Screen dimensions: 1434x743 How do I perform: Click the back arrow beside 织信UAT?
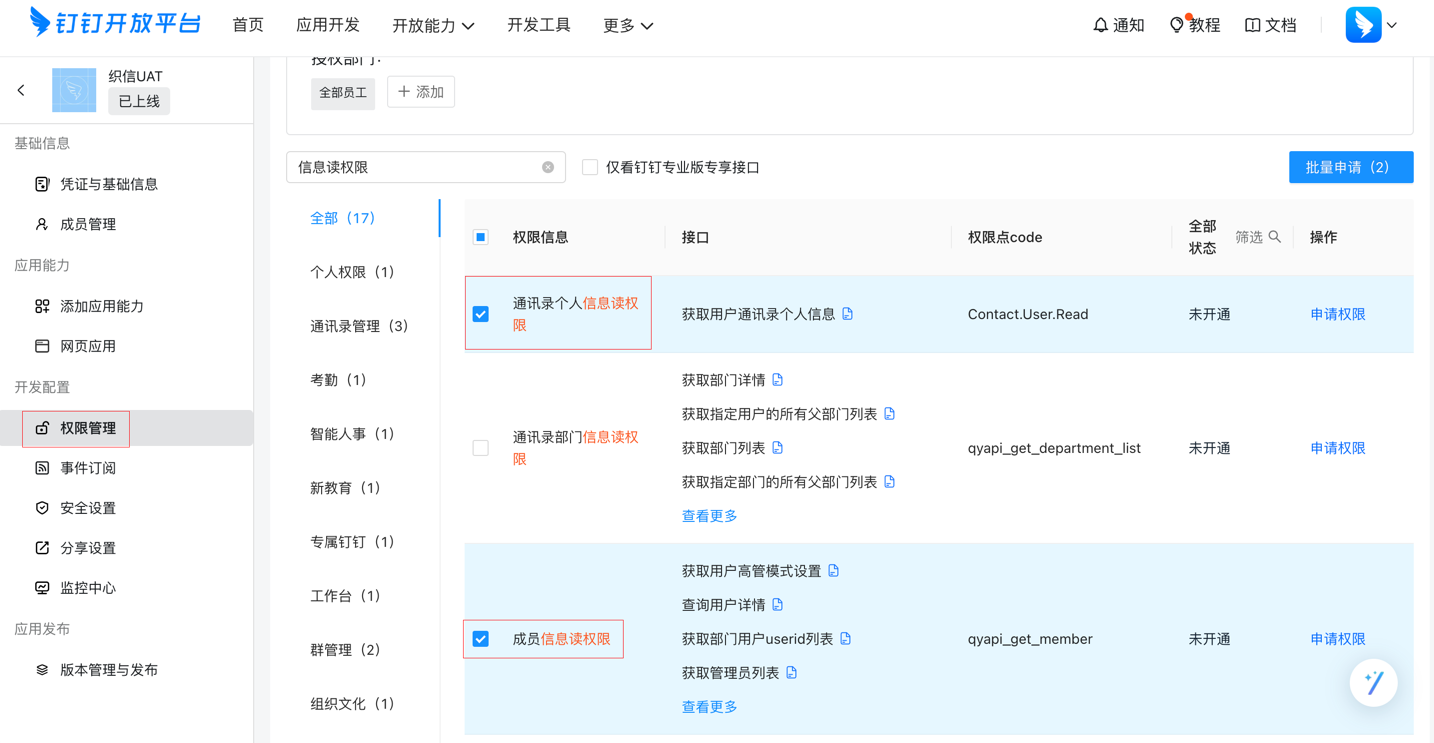[x=21, y=91]
